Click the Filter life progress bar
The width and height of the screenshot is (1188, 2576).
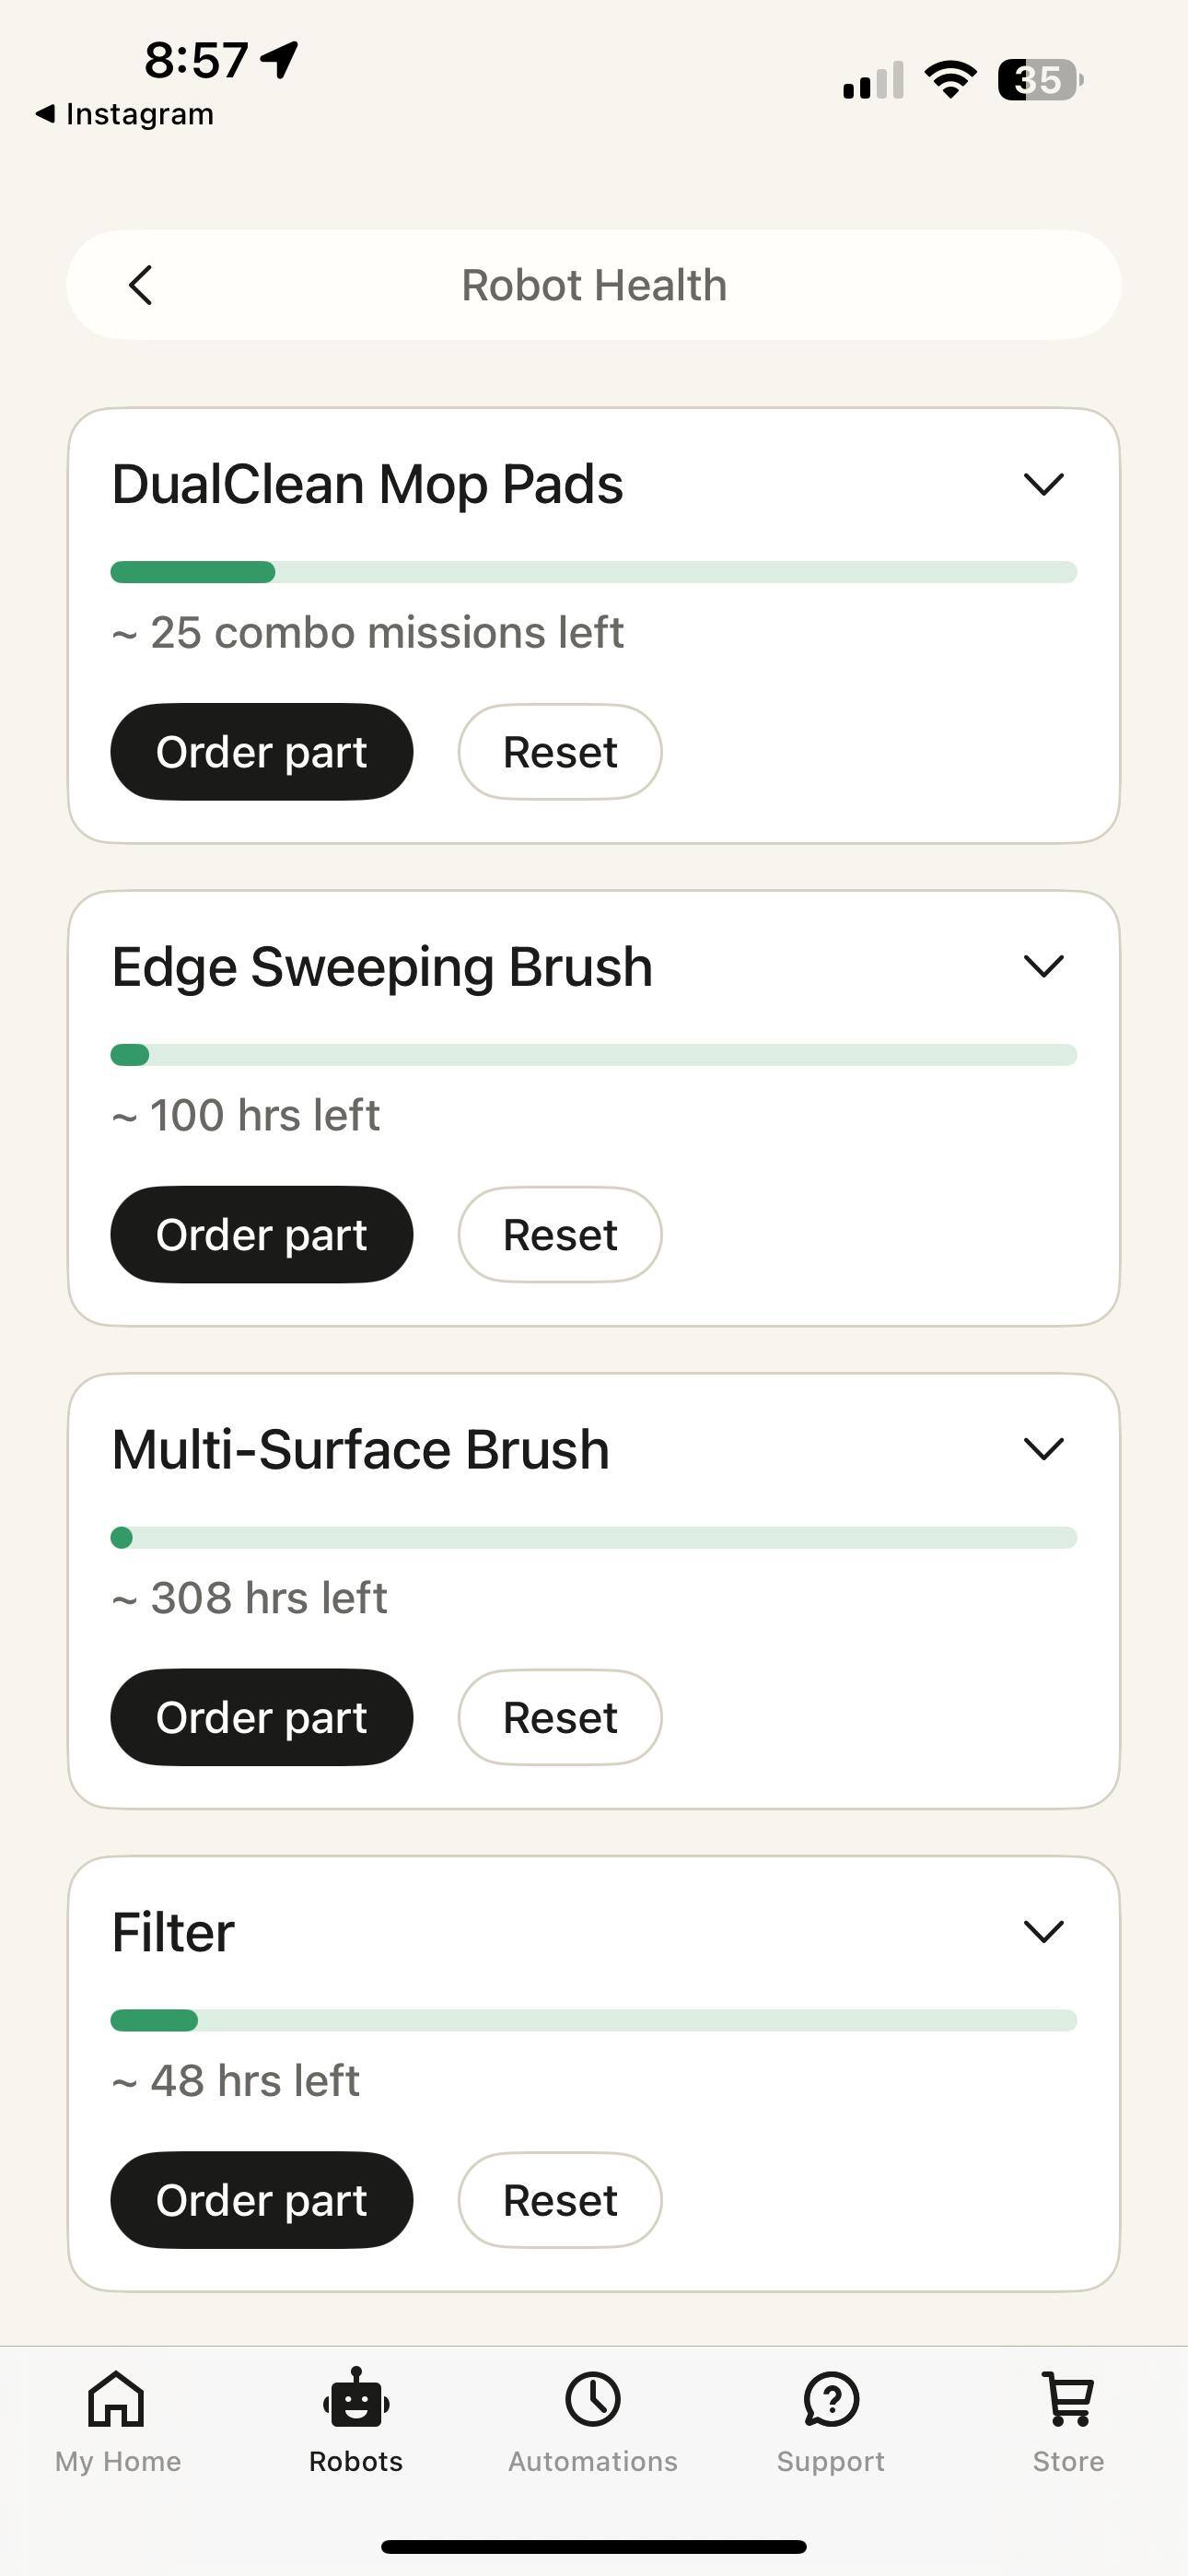593,2020
